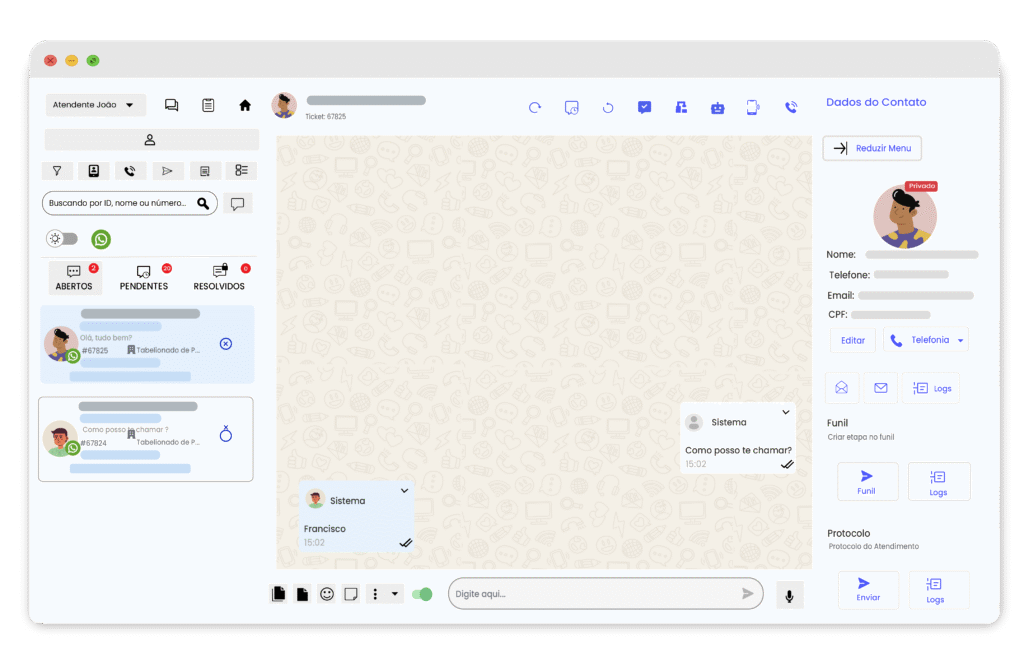Click the green WhatsApp channel icon

pyautogui.click(x=101, y=239)
